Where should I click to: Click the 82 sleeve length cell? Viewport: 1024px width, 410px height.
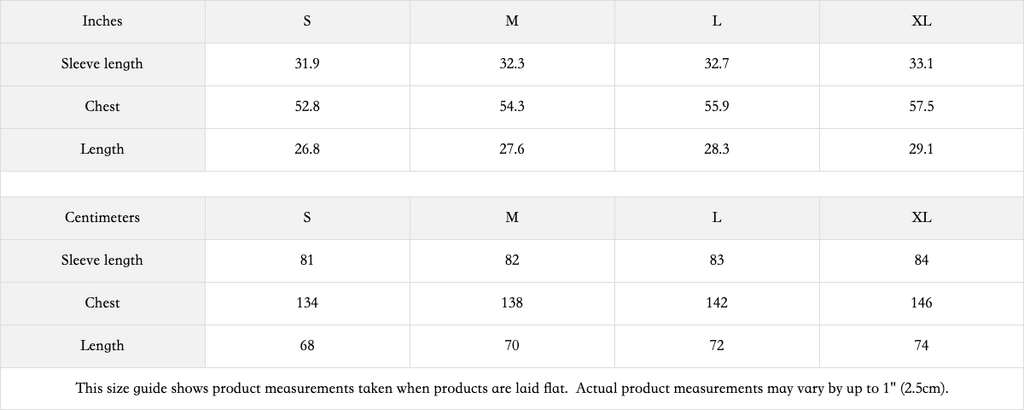[x=512, y=260]
